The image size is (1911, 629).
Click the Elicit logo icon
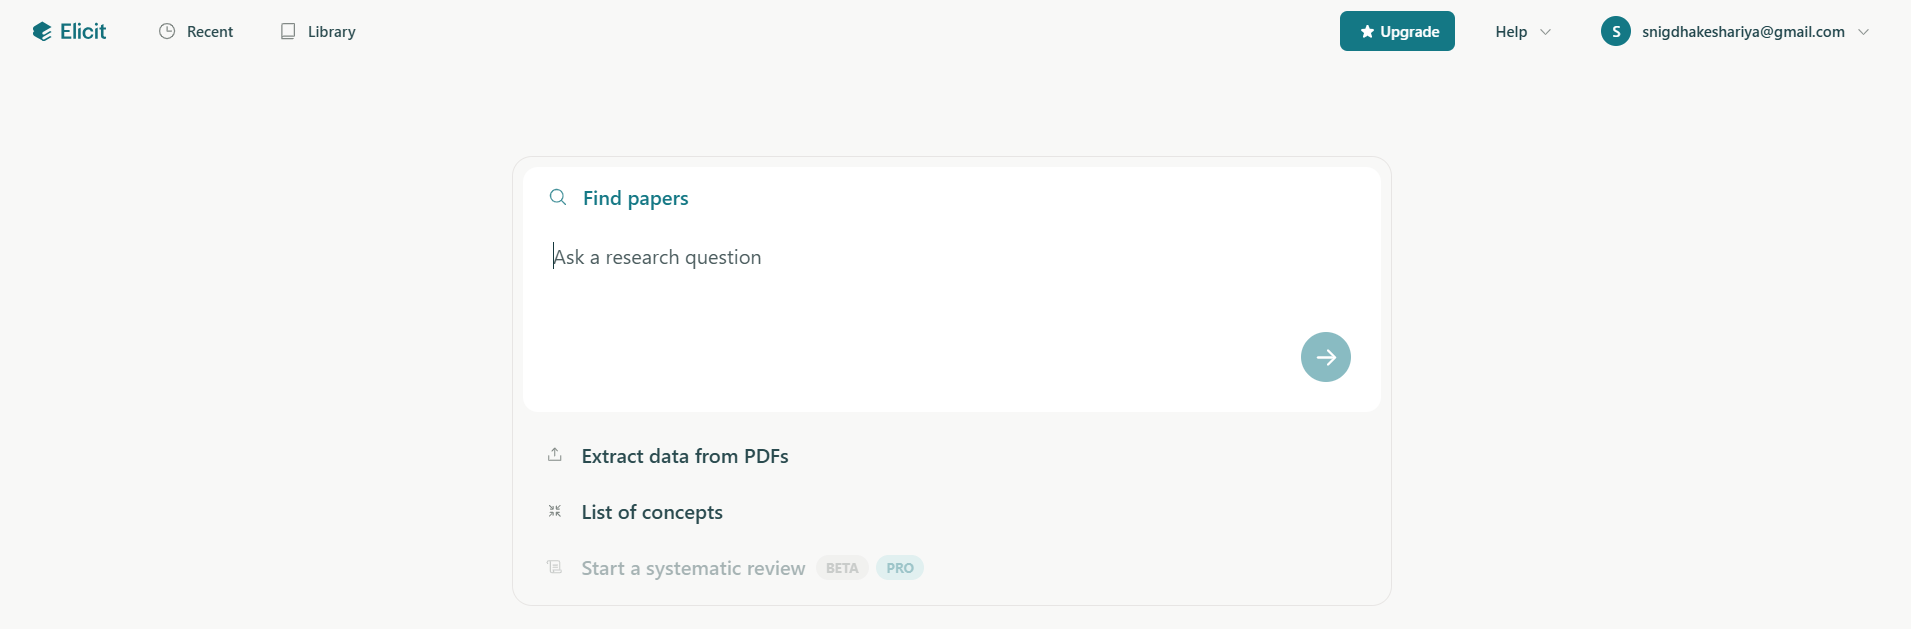(x=42, y=32)
